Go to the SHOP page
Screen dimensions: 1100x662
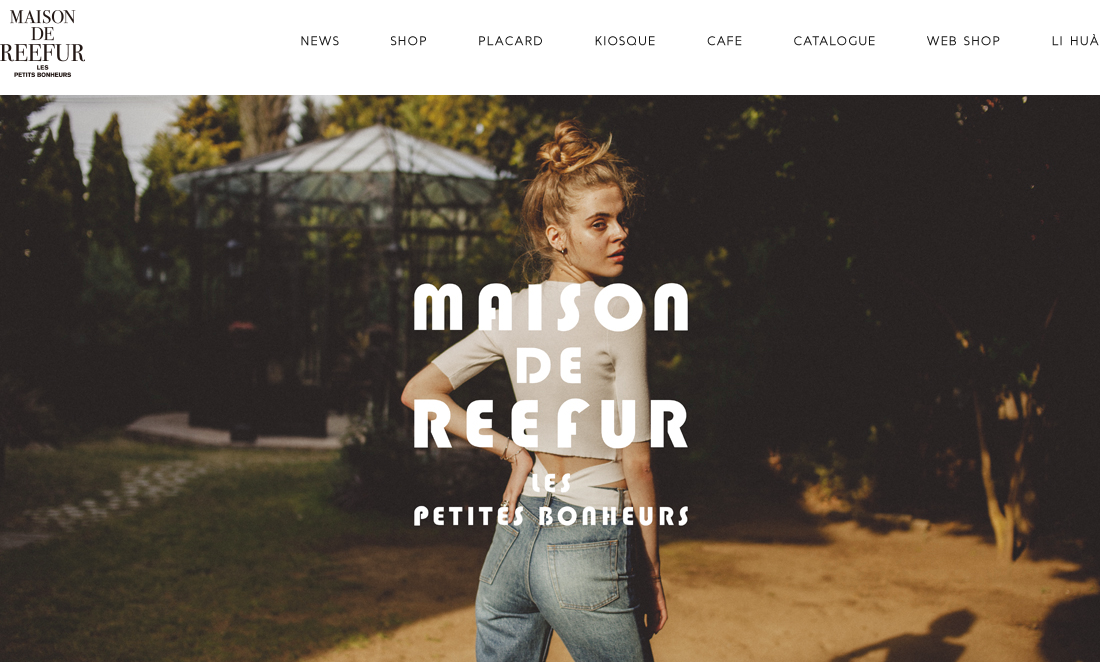point(408,41)
